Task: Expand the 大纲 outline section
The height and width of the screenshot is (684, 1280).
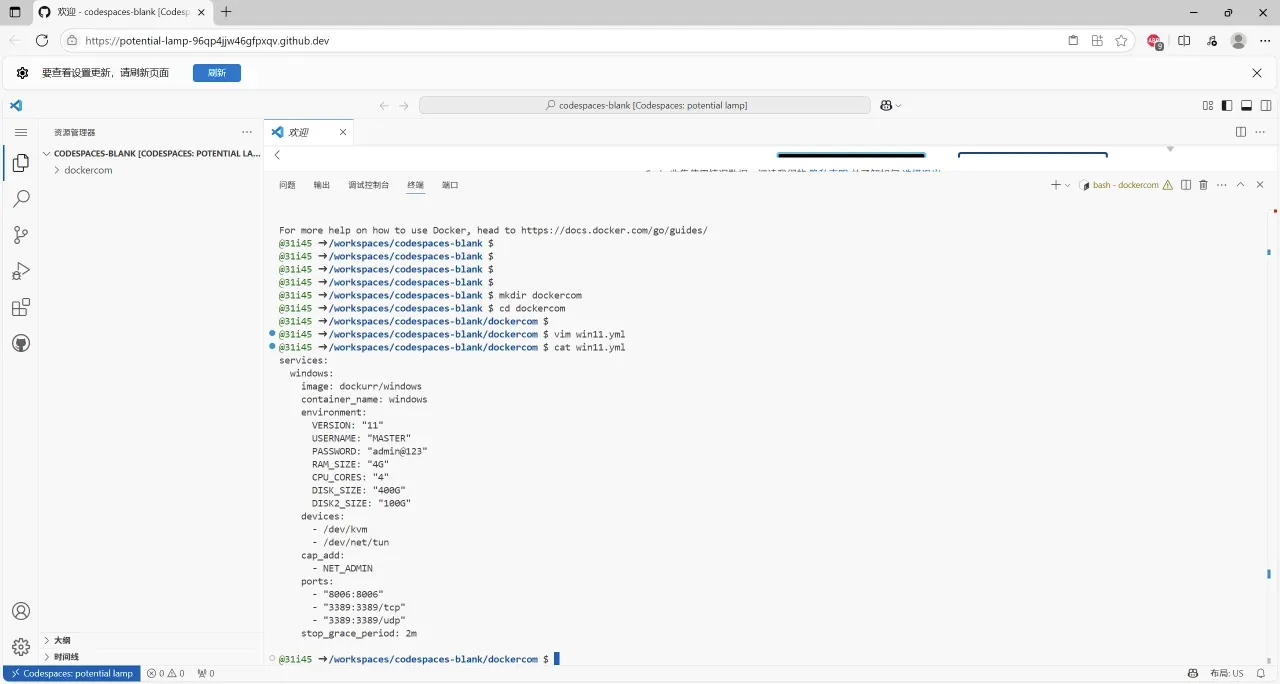Action: click(151, 640)
